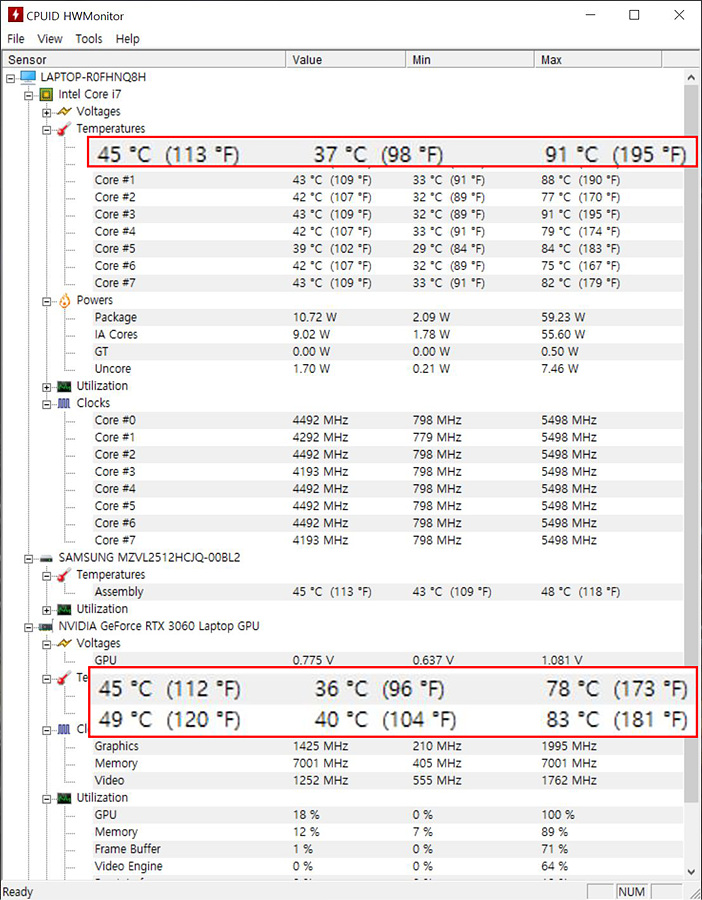Image resolution: width=702 pixels, height=900 pixels.
Task: Click the thermometer icon under the SAMSUNG drive
Action: [x=64, y=575]
